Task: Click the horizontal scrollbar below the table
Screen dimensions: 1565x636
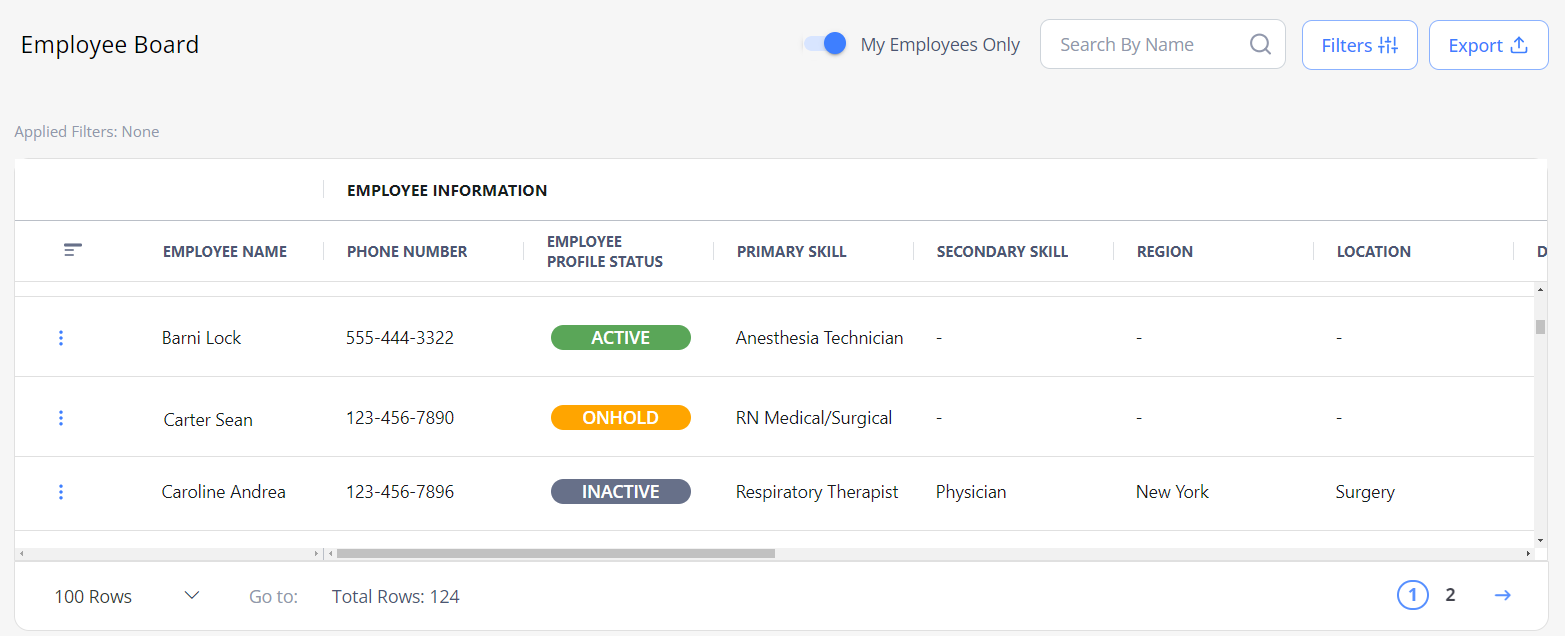Action: coord(553,551)
